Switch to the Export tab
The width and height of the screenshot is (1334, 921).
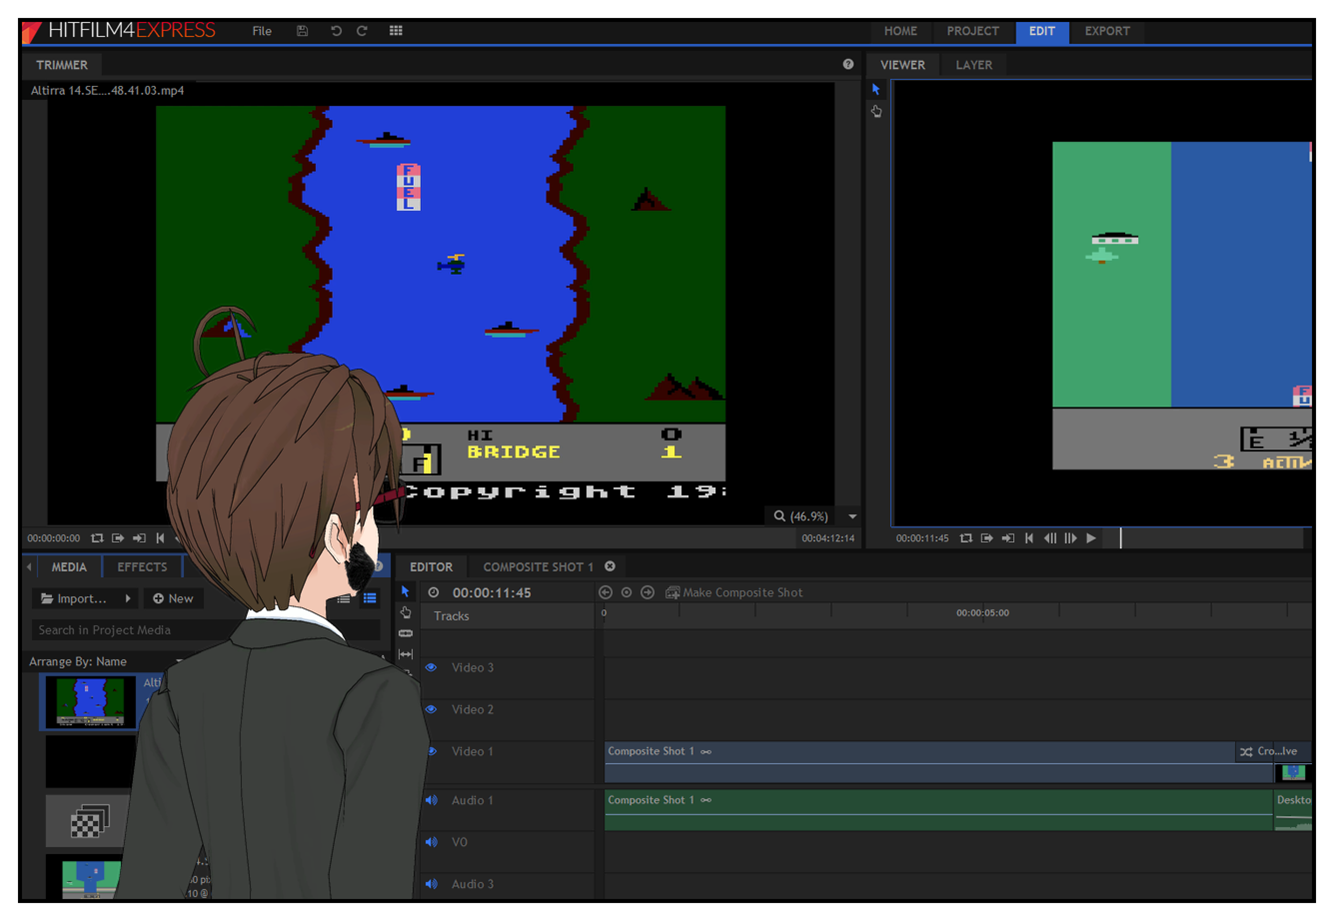[x=1107, y=31]
